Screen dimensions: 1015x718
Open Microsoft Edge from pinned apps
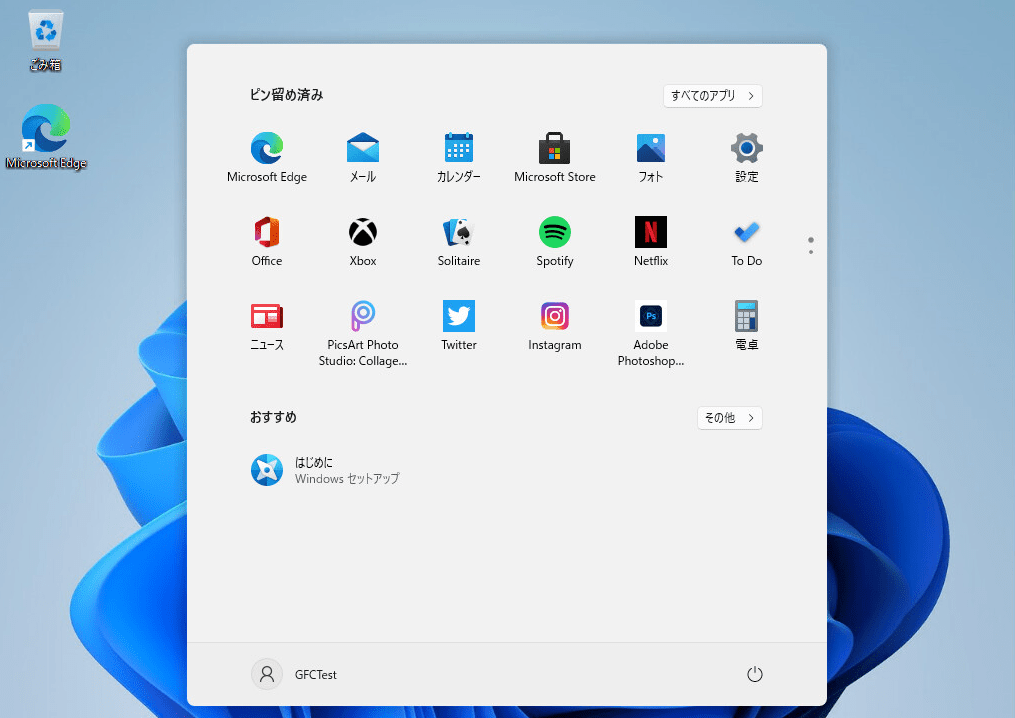267,157
